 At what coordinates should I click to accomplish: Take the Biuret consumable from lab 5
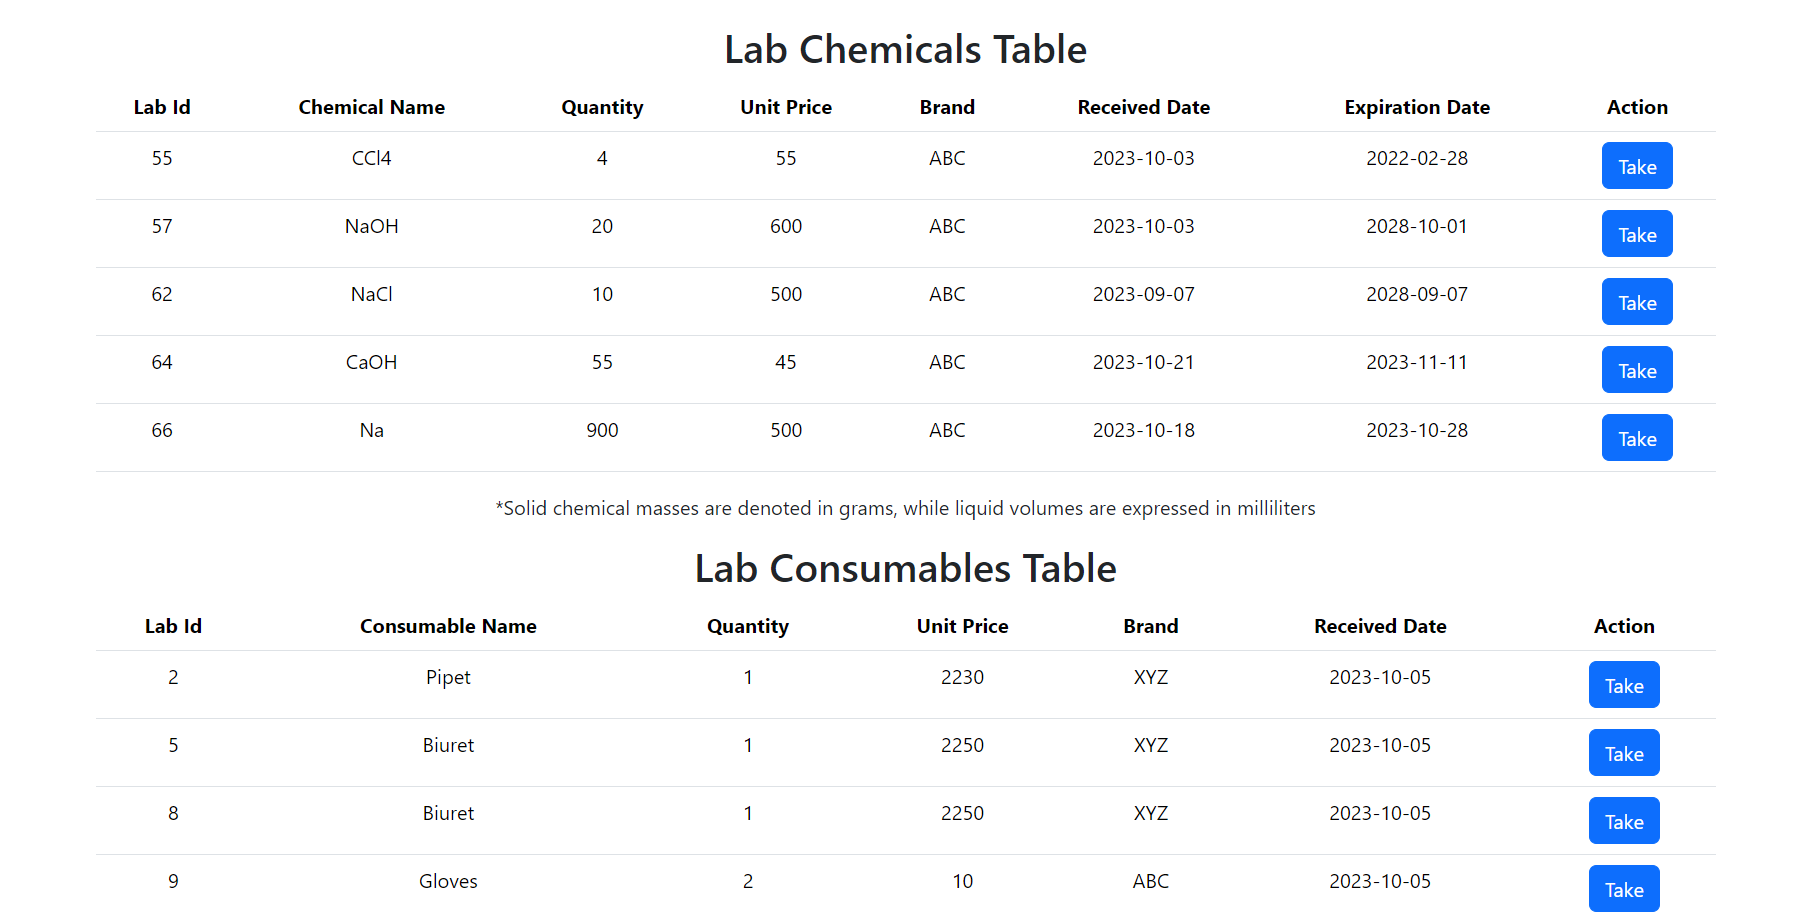1623,753
